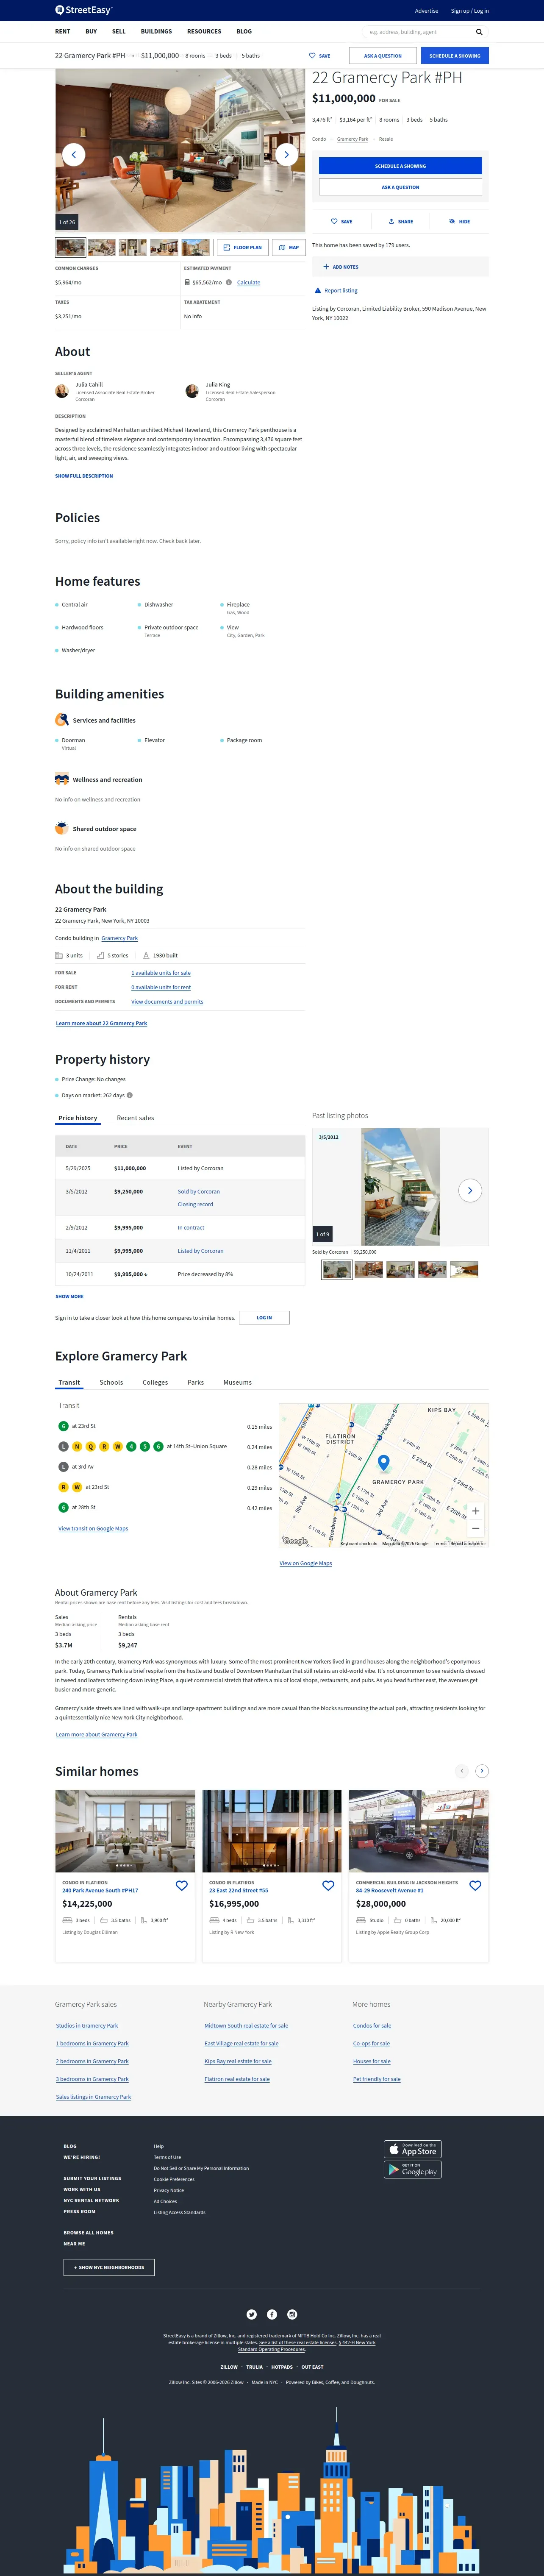Viewport: 544px width, 2576px height.
Task: Expand the full listing description
Action: pos(84,476)
